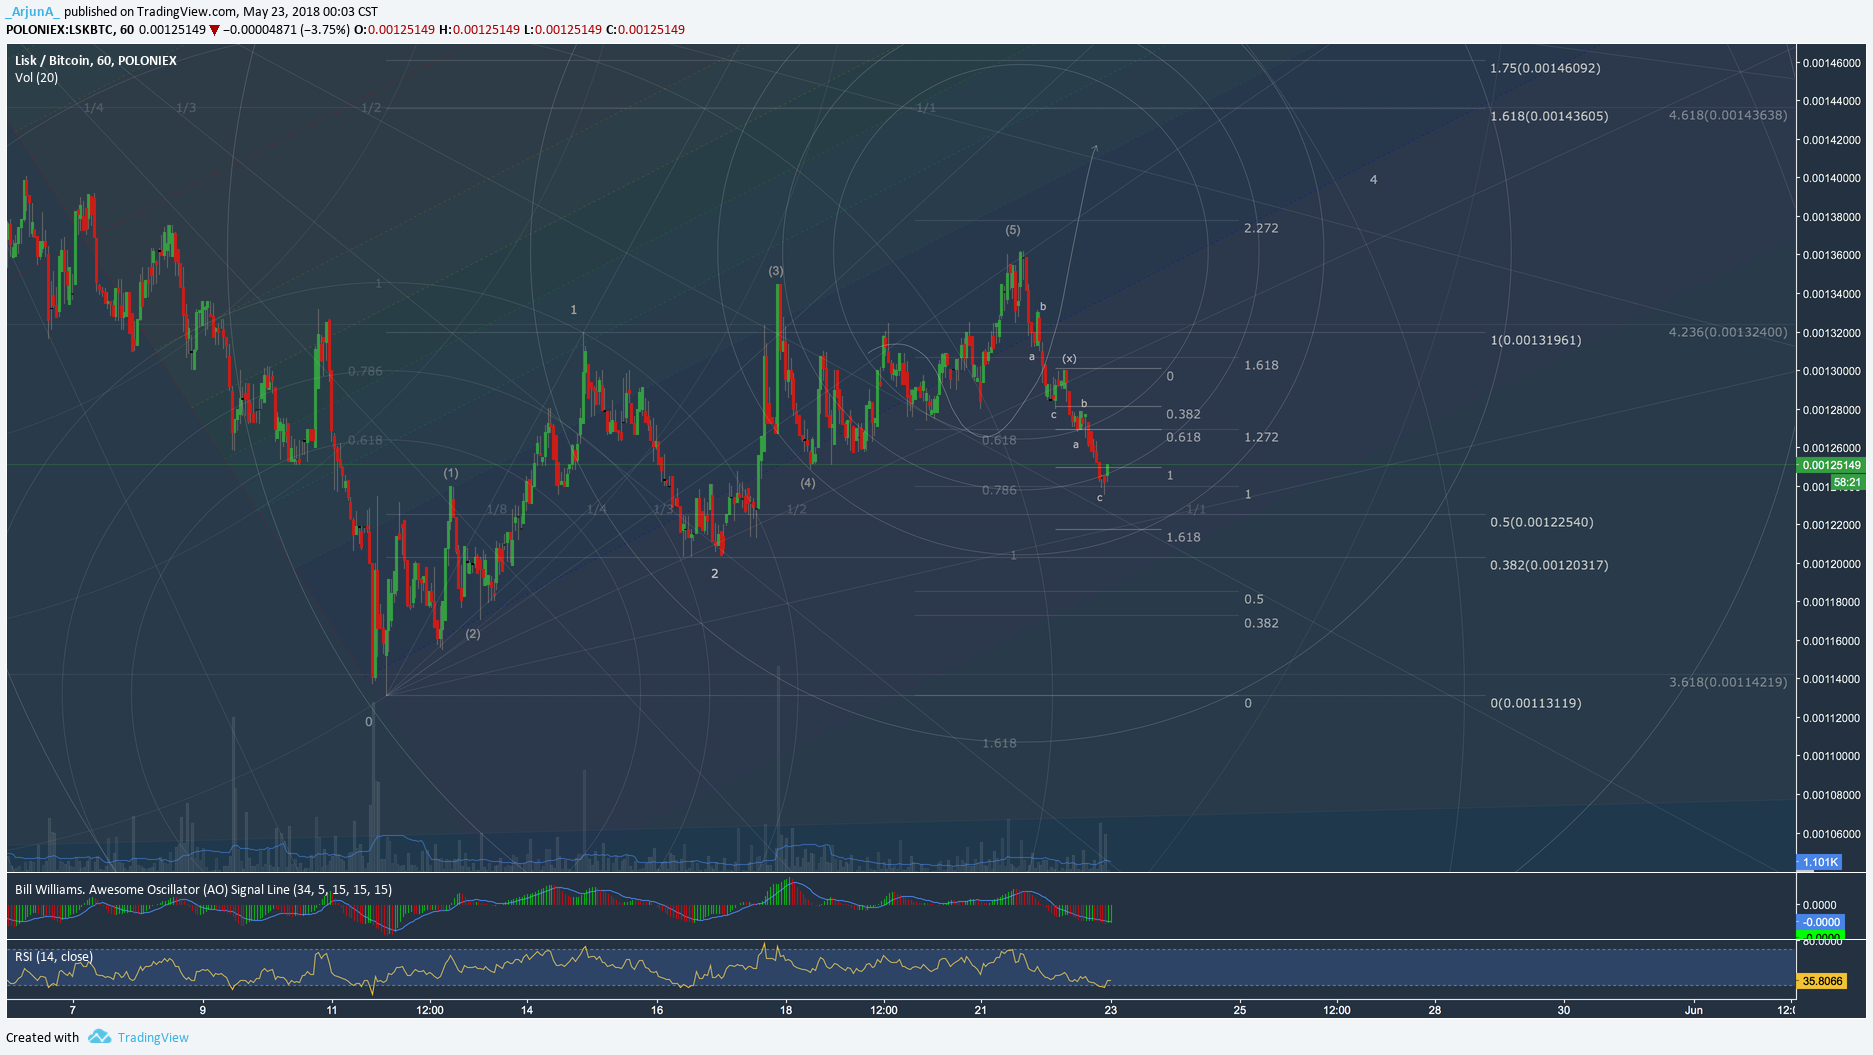Click the 0.382(0.00120317) Fibonacci level label
This screenshot has height=1055, width=1873.
[1549, 566]
